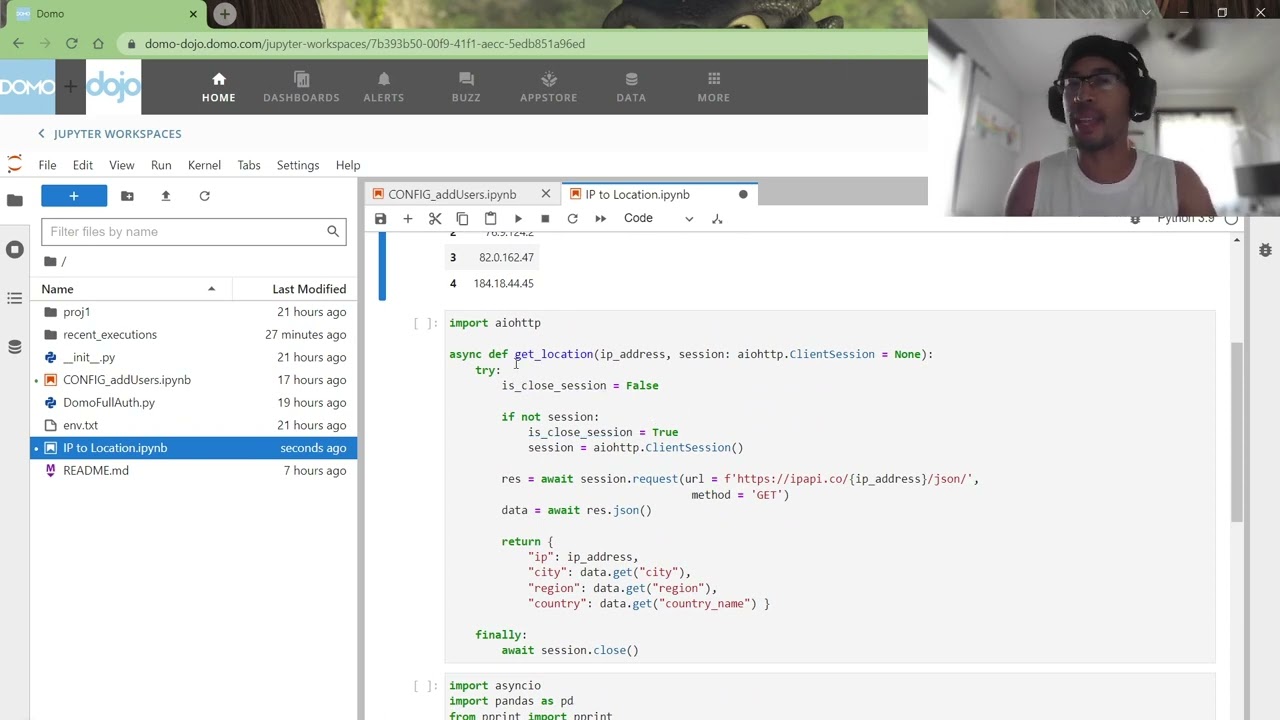Viewport: 1280px width, 720px height.
Task: Open running terminals and kernels sidebar icon
Action: point(15,249)
